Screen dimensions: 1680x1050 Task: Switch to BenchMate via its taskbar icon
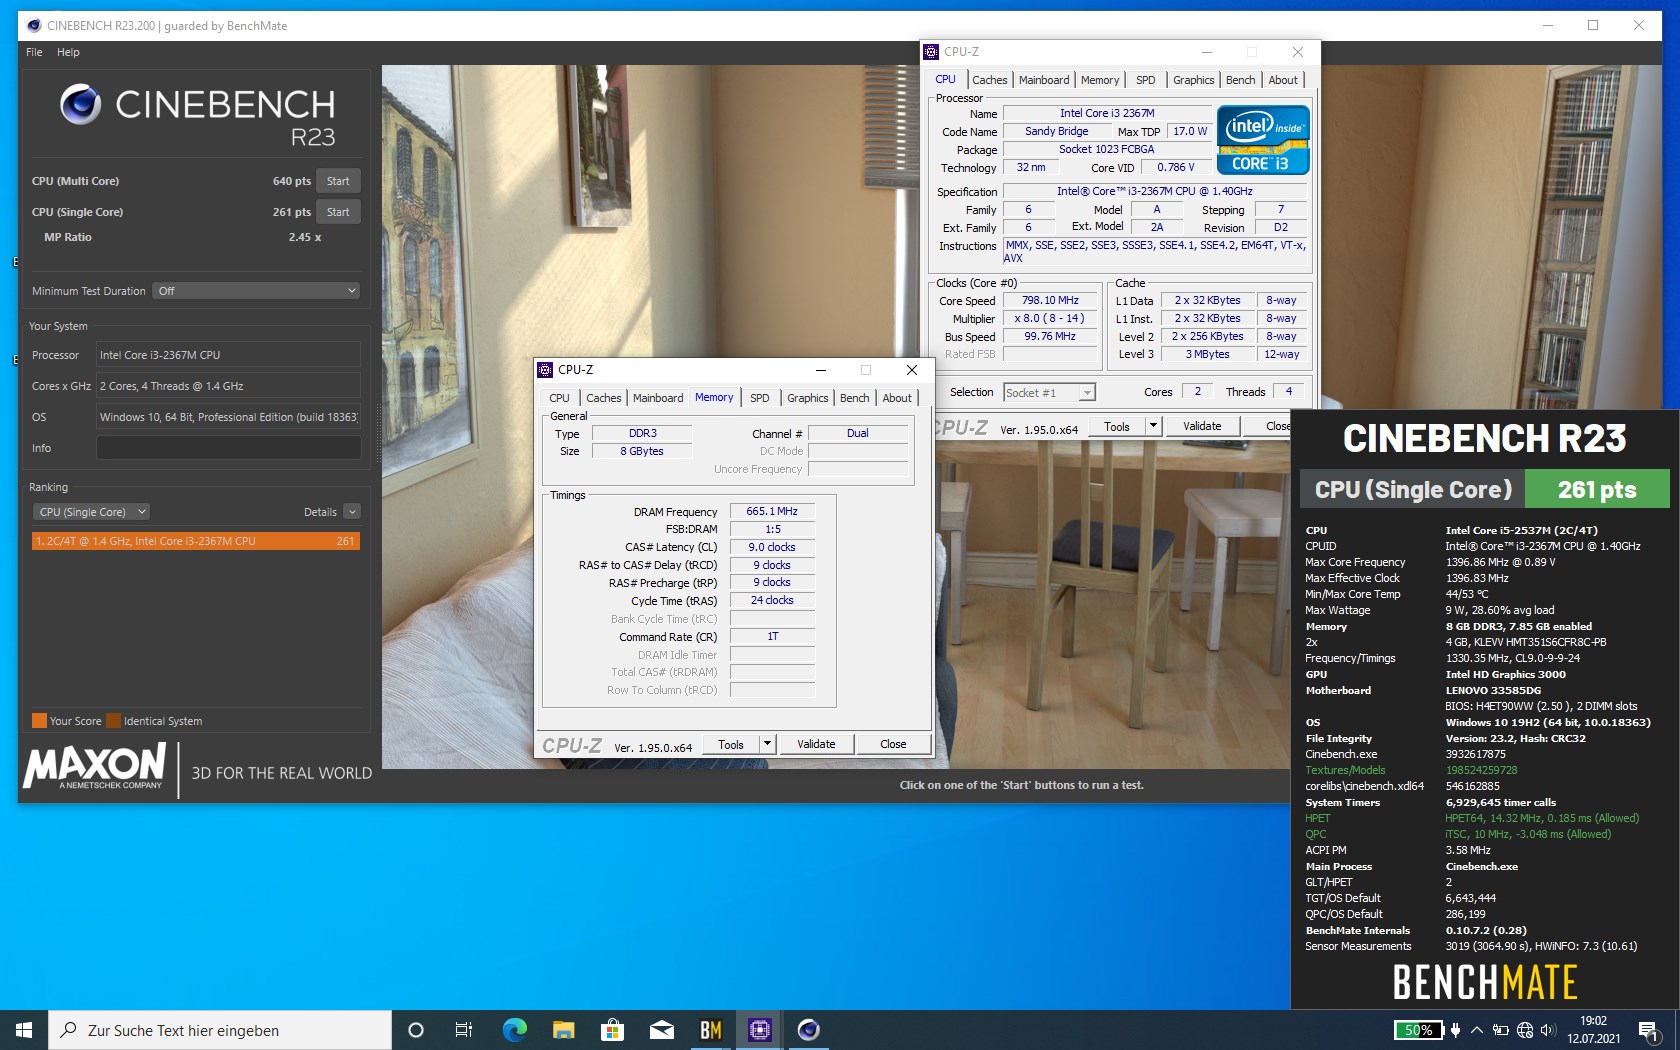[710, 1030]
